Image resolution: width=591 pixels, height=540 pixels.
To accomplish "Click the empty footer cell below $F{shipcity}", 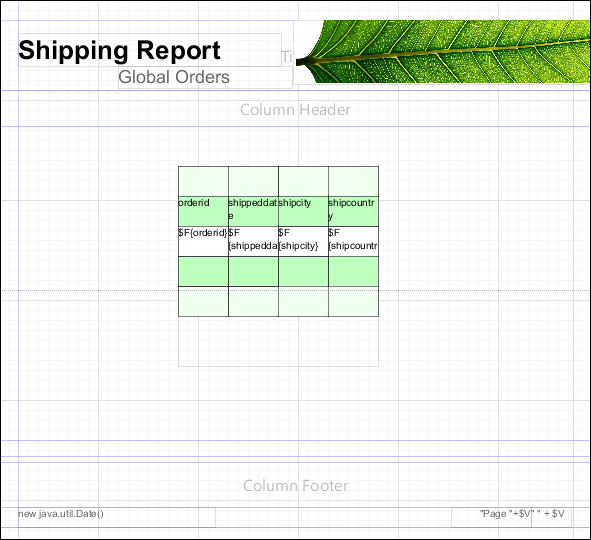I will pyautogui.click(x=303, y=271).
